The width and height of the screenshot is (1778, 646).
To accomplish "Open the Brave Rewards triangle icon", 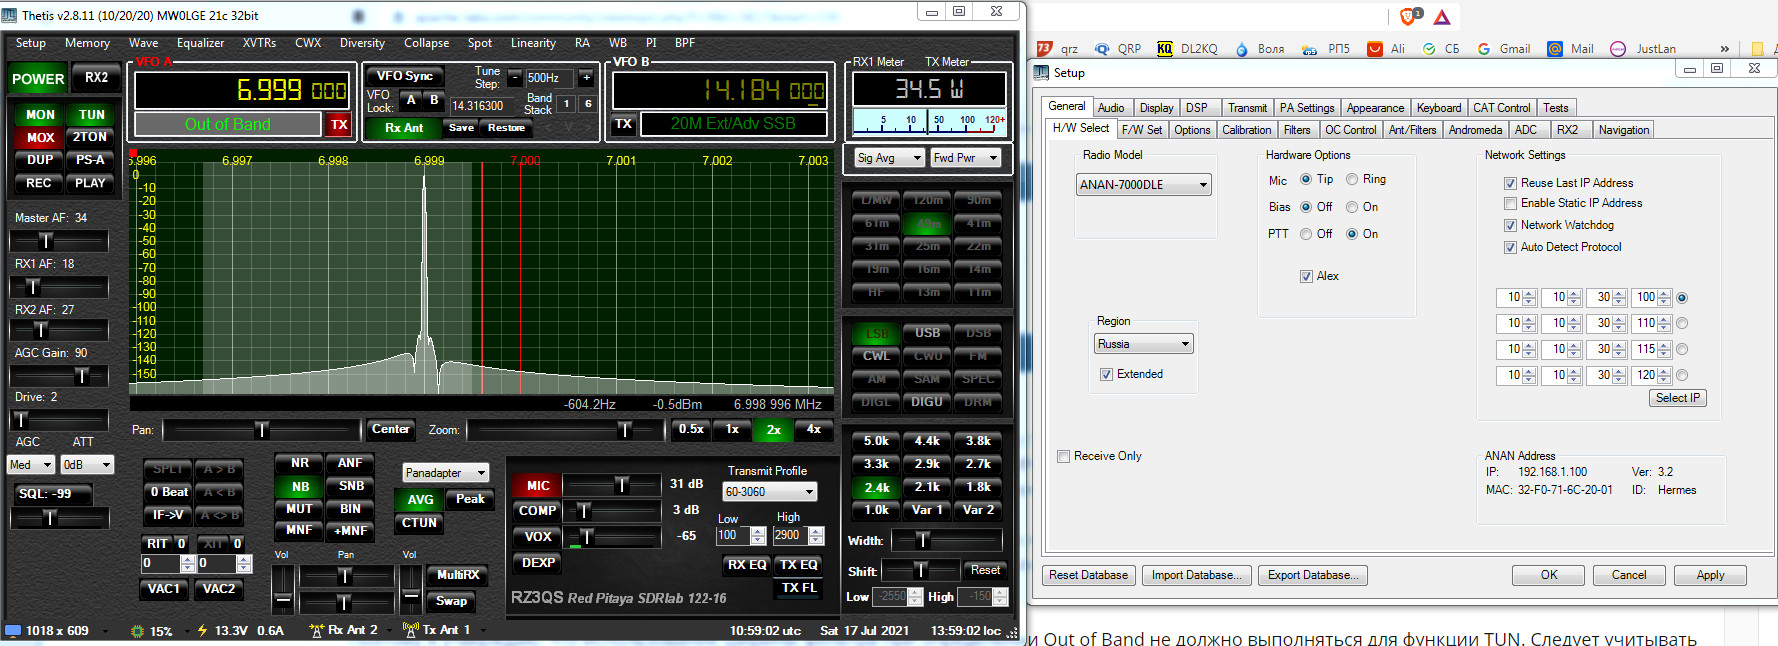I will click(1442, 17).
